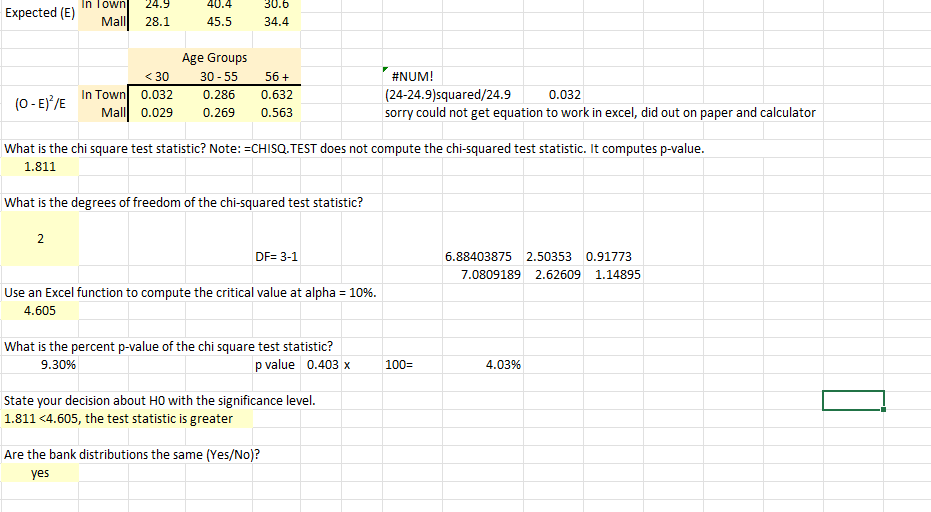Select the In Town 56 + value 0.632
The image size is (931, 512).
(x=277, y=94)
